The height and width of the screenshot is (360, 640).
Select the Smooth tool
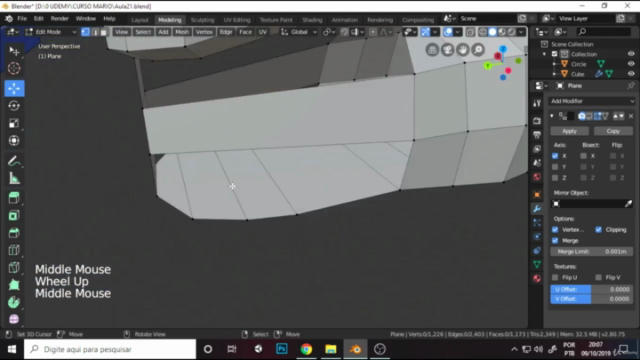(14, 319)
